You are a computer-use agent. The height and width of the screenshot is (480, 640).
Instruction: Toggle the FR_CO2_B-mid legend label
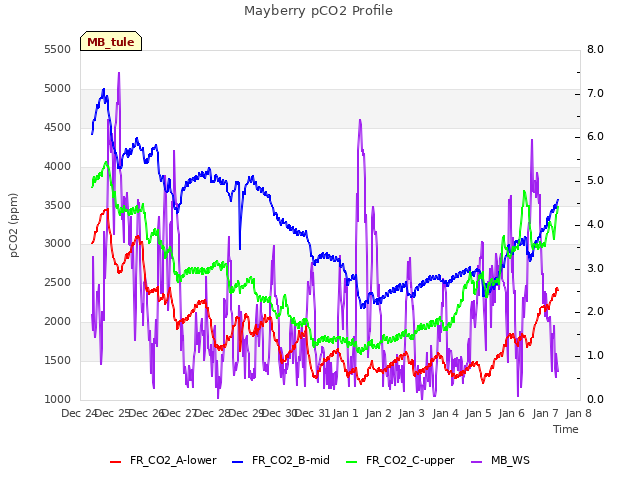click(x=291, y=460)
